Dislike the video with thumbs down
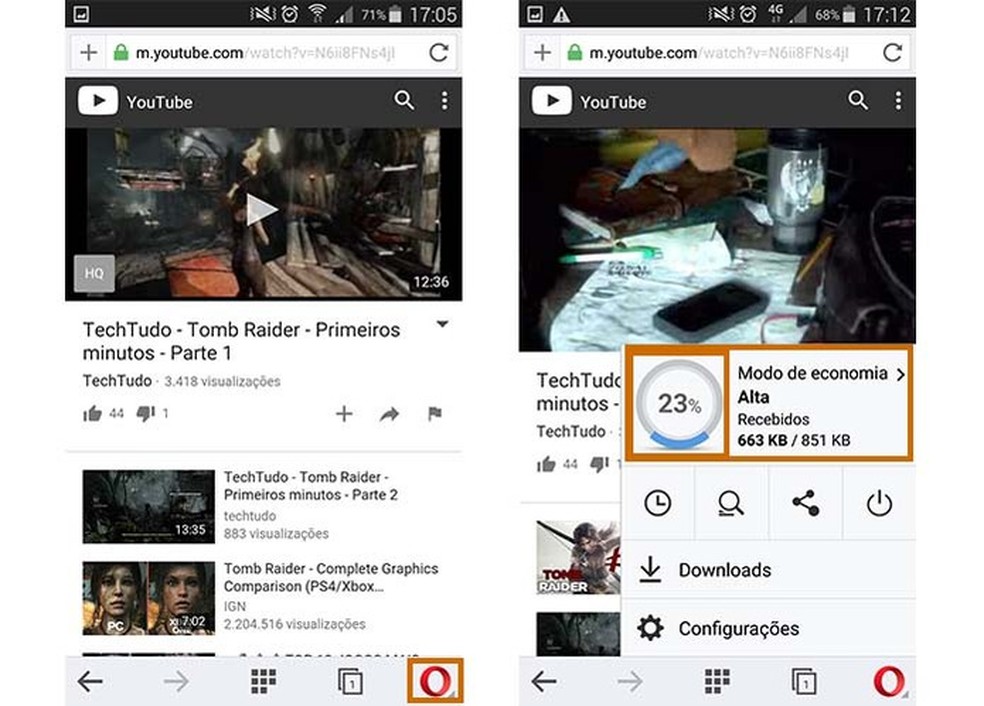The image size is (984, 706). click(x=145, y=413)
